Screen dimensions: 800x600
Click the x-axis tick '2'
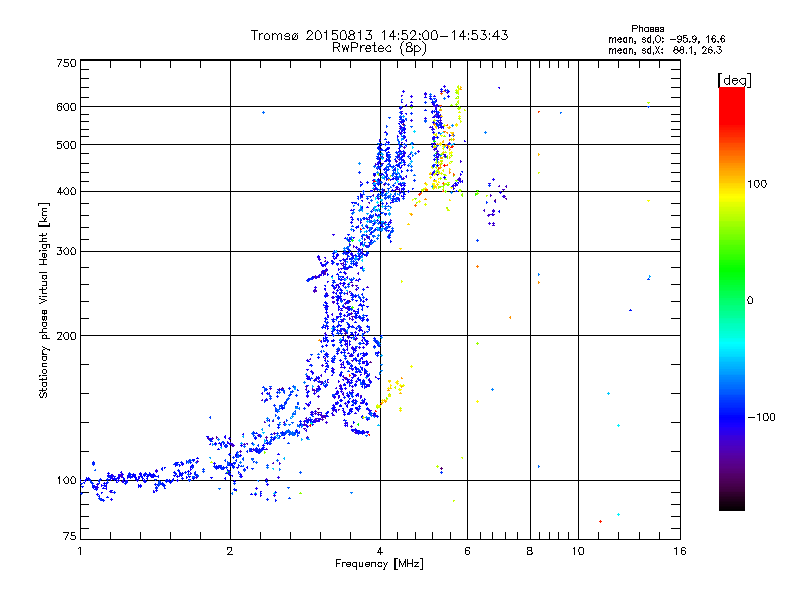click(x=230, y=551)
